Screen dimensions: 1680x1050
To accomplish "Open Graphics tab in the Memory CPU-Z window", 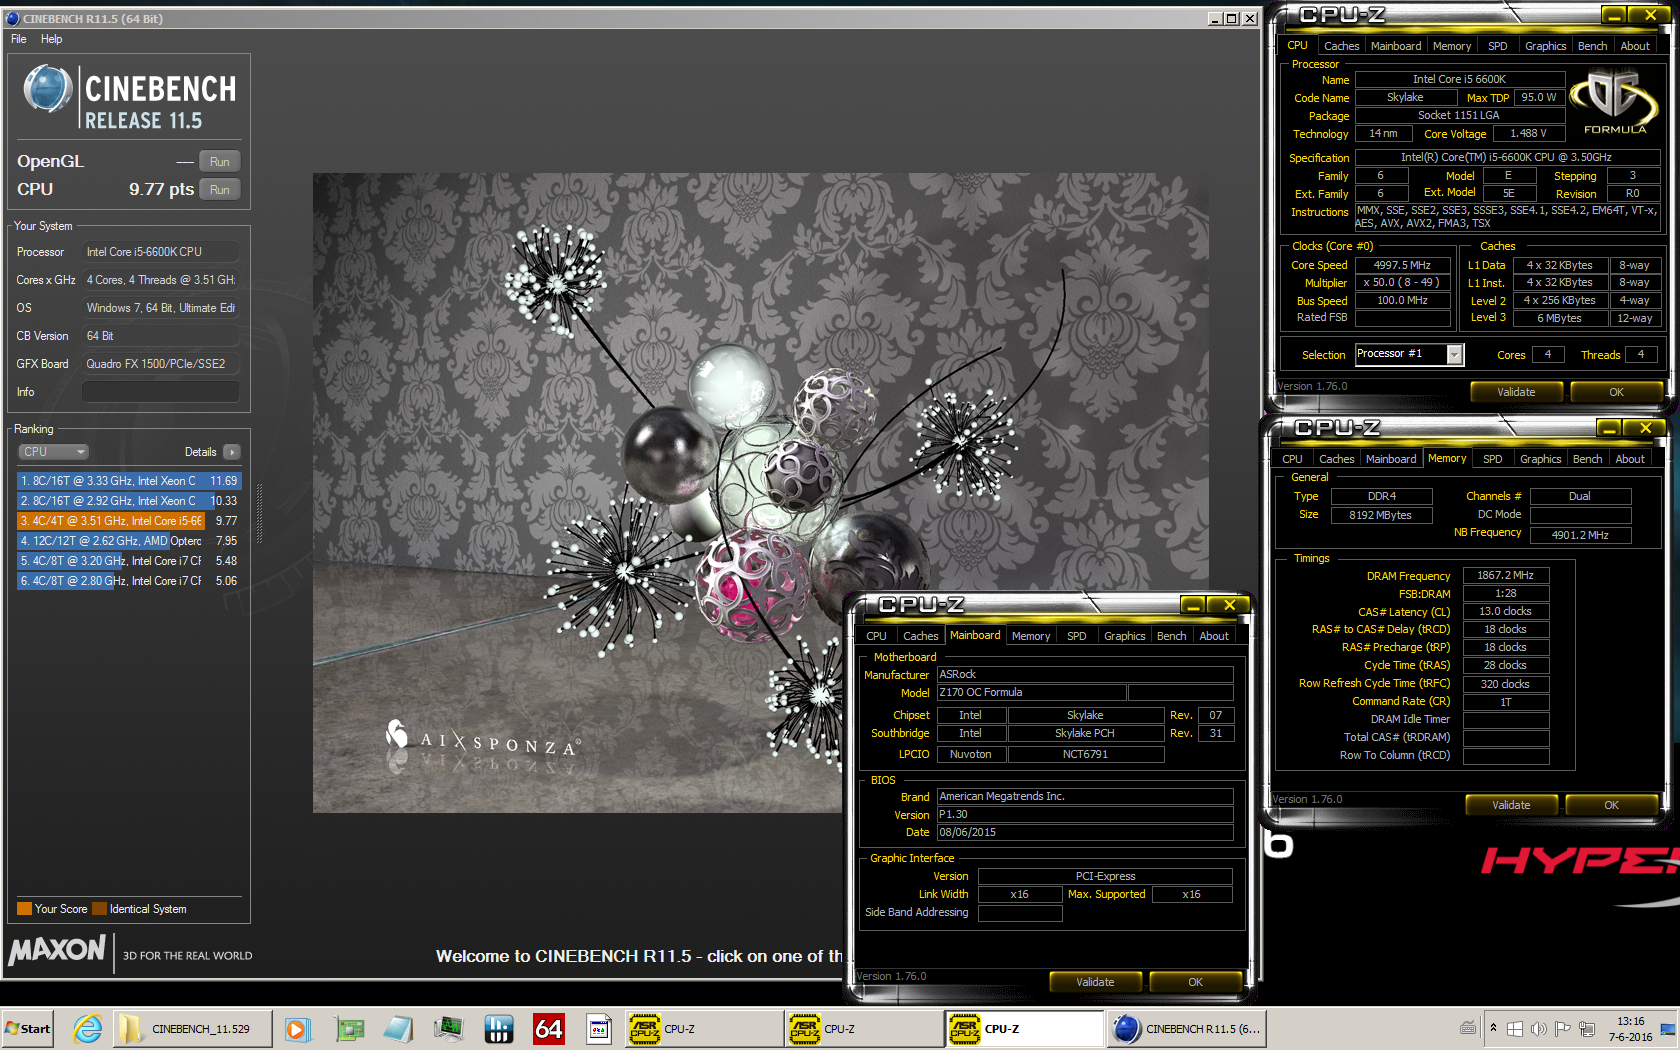I will [x=1540, y=459].
